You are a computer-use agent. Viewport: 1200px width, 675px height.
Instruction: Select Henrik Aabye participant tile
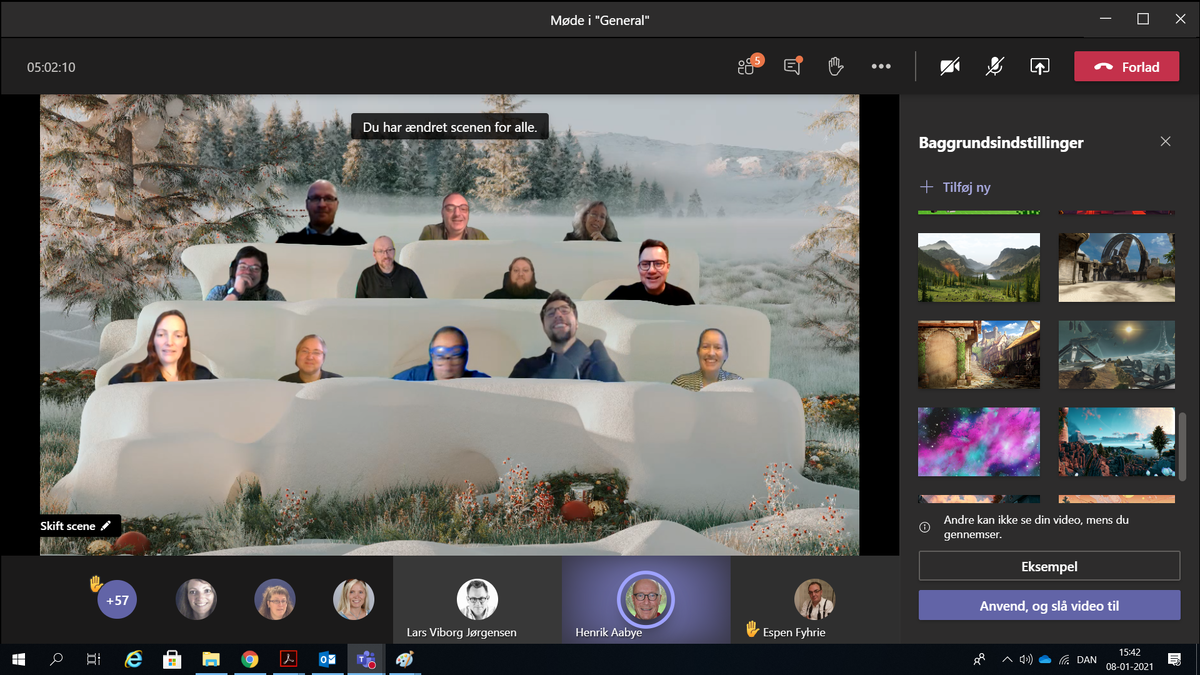pyautogui.click(x=646, y=600)
